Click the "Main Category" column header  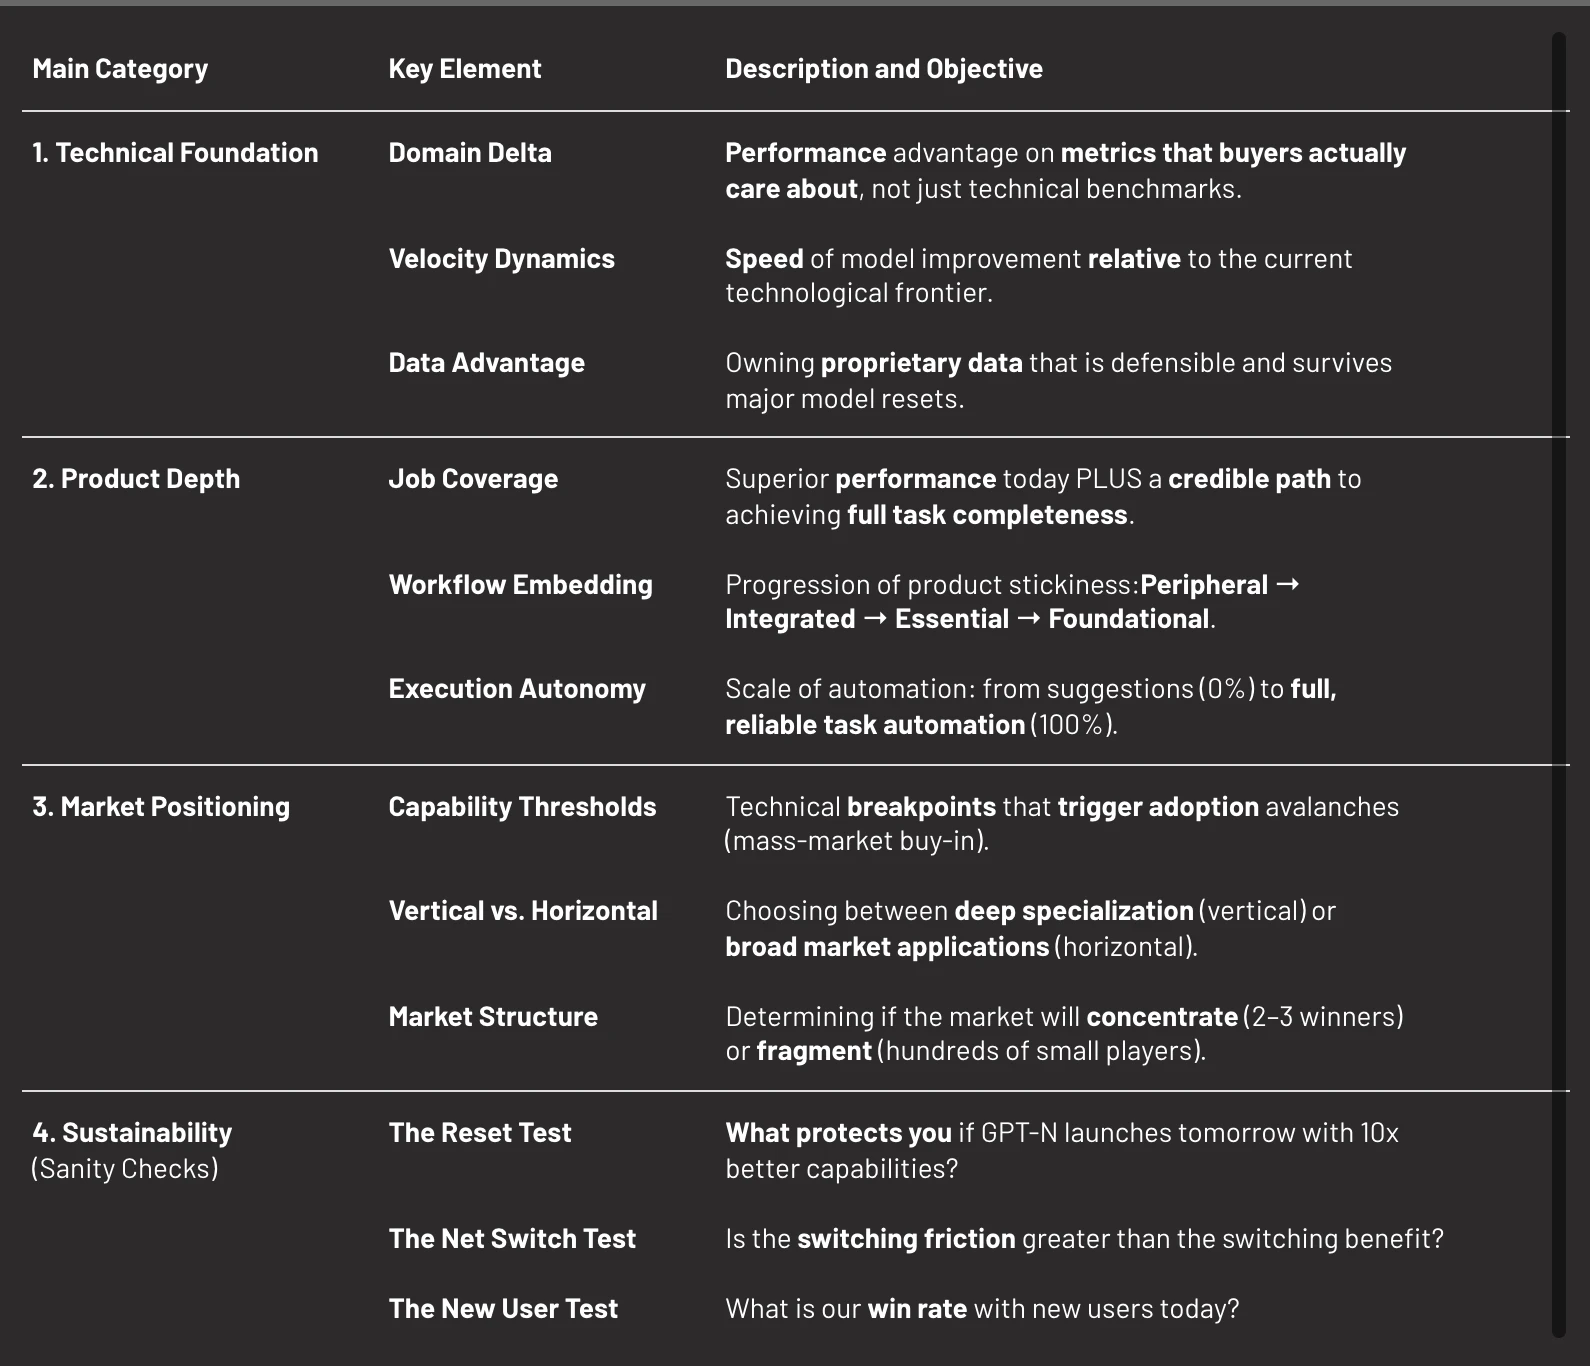[120, 69]
